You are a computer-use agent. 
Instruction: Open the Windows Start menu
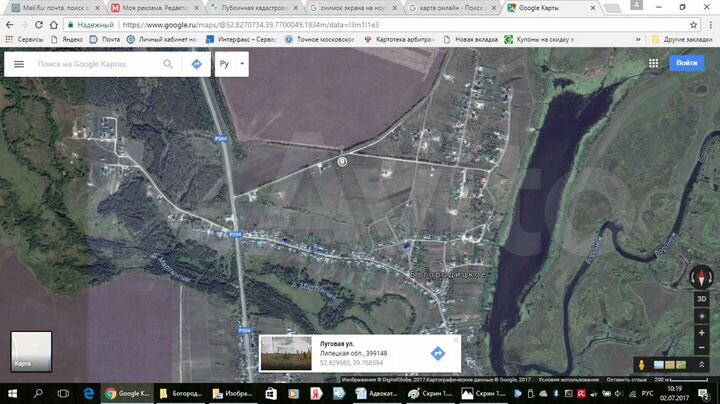pos(12,393)
